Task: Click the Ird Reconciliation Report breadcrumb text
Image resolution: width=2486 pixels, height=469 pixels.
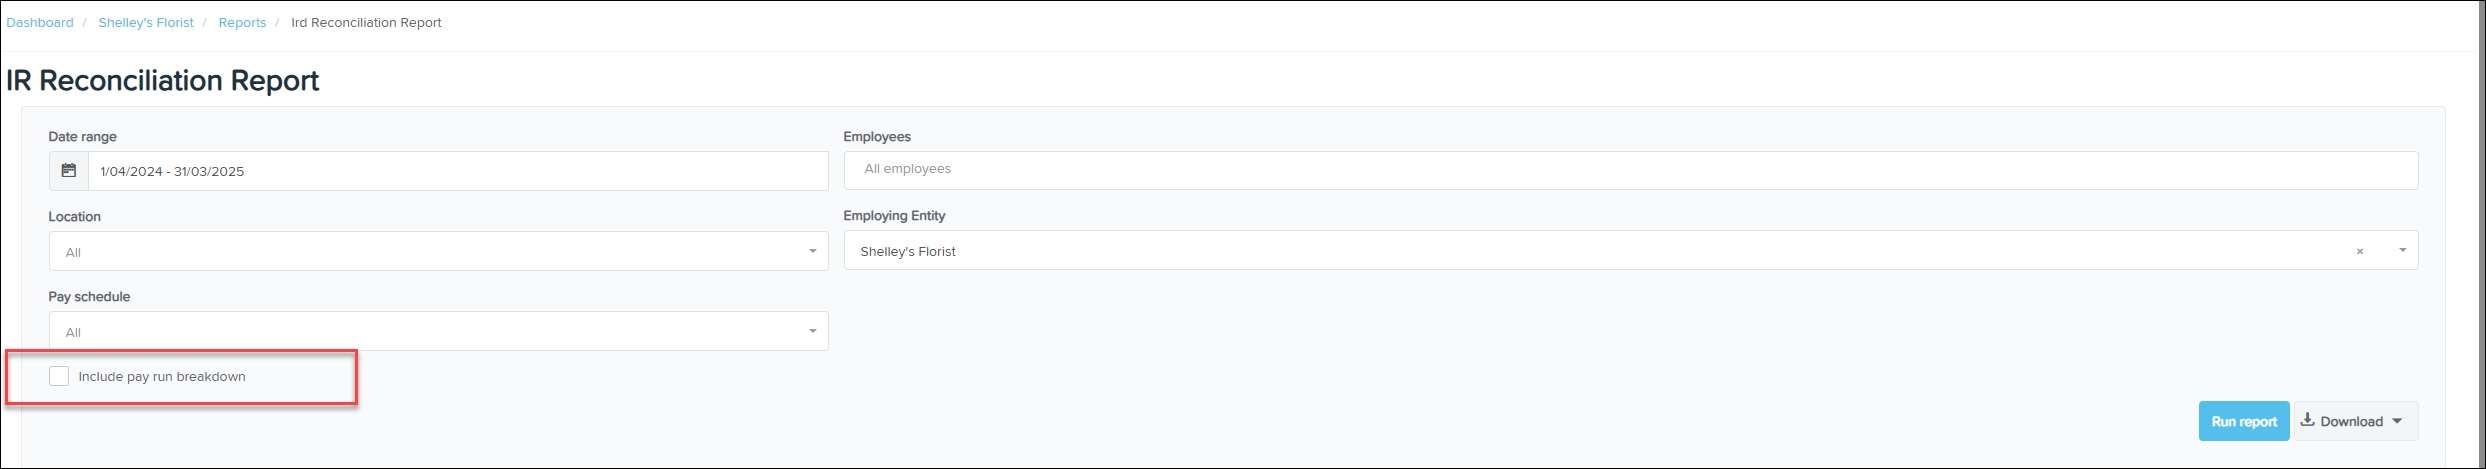Action: 366,23
